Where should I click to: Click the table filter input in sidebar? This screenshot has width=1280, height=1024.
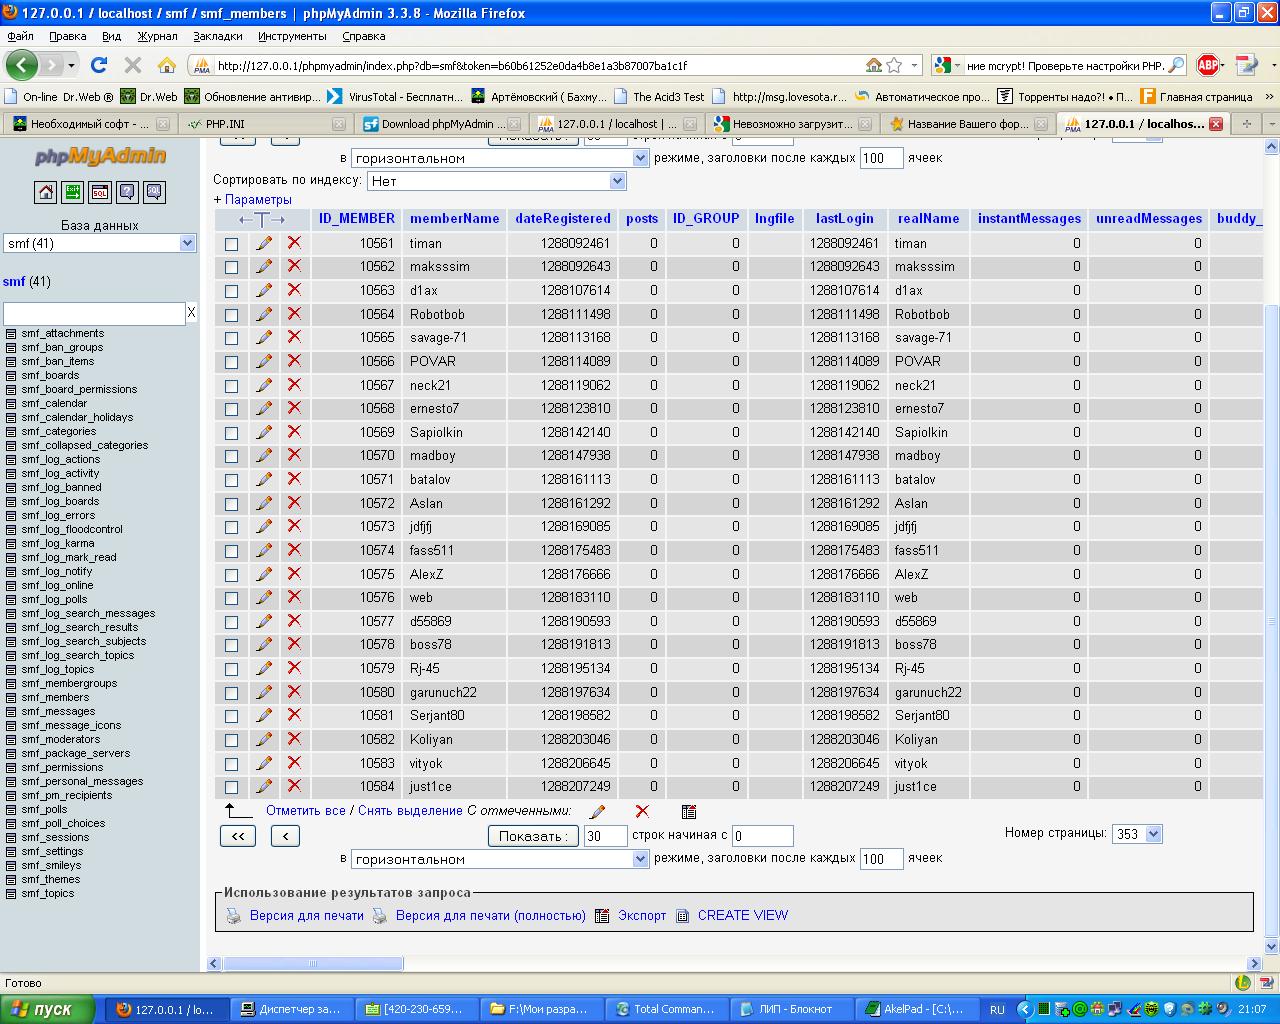coord(94,313)
